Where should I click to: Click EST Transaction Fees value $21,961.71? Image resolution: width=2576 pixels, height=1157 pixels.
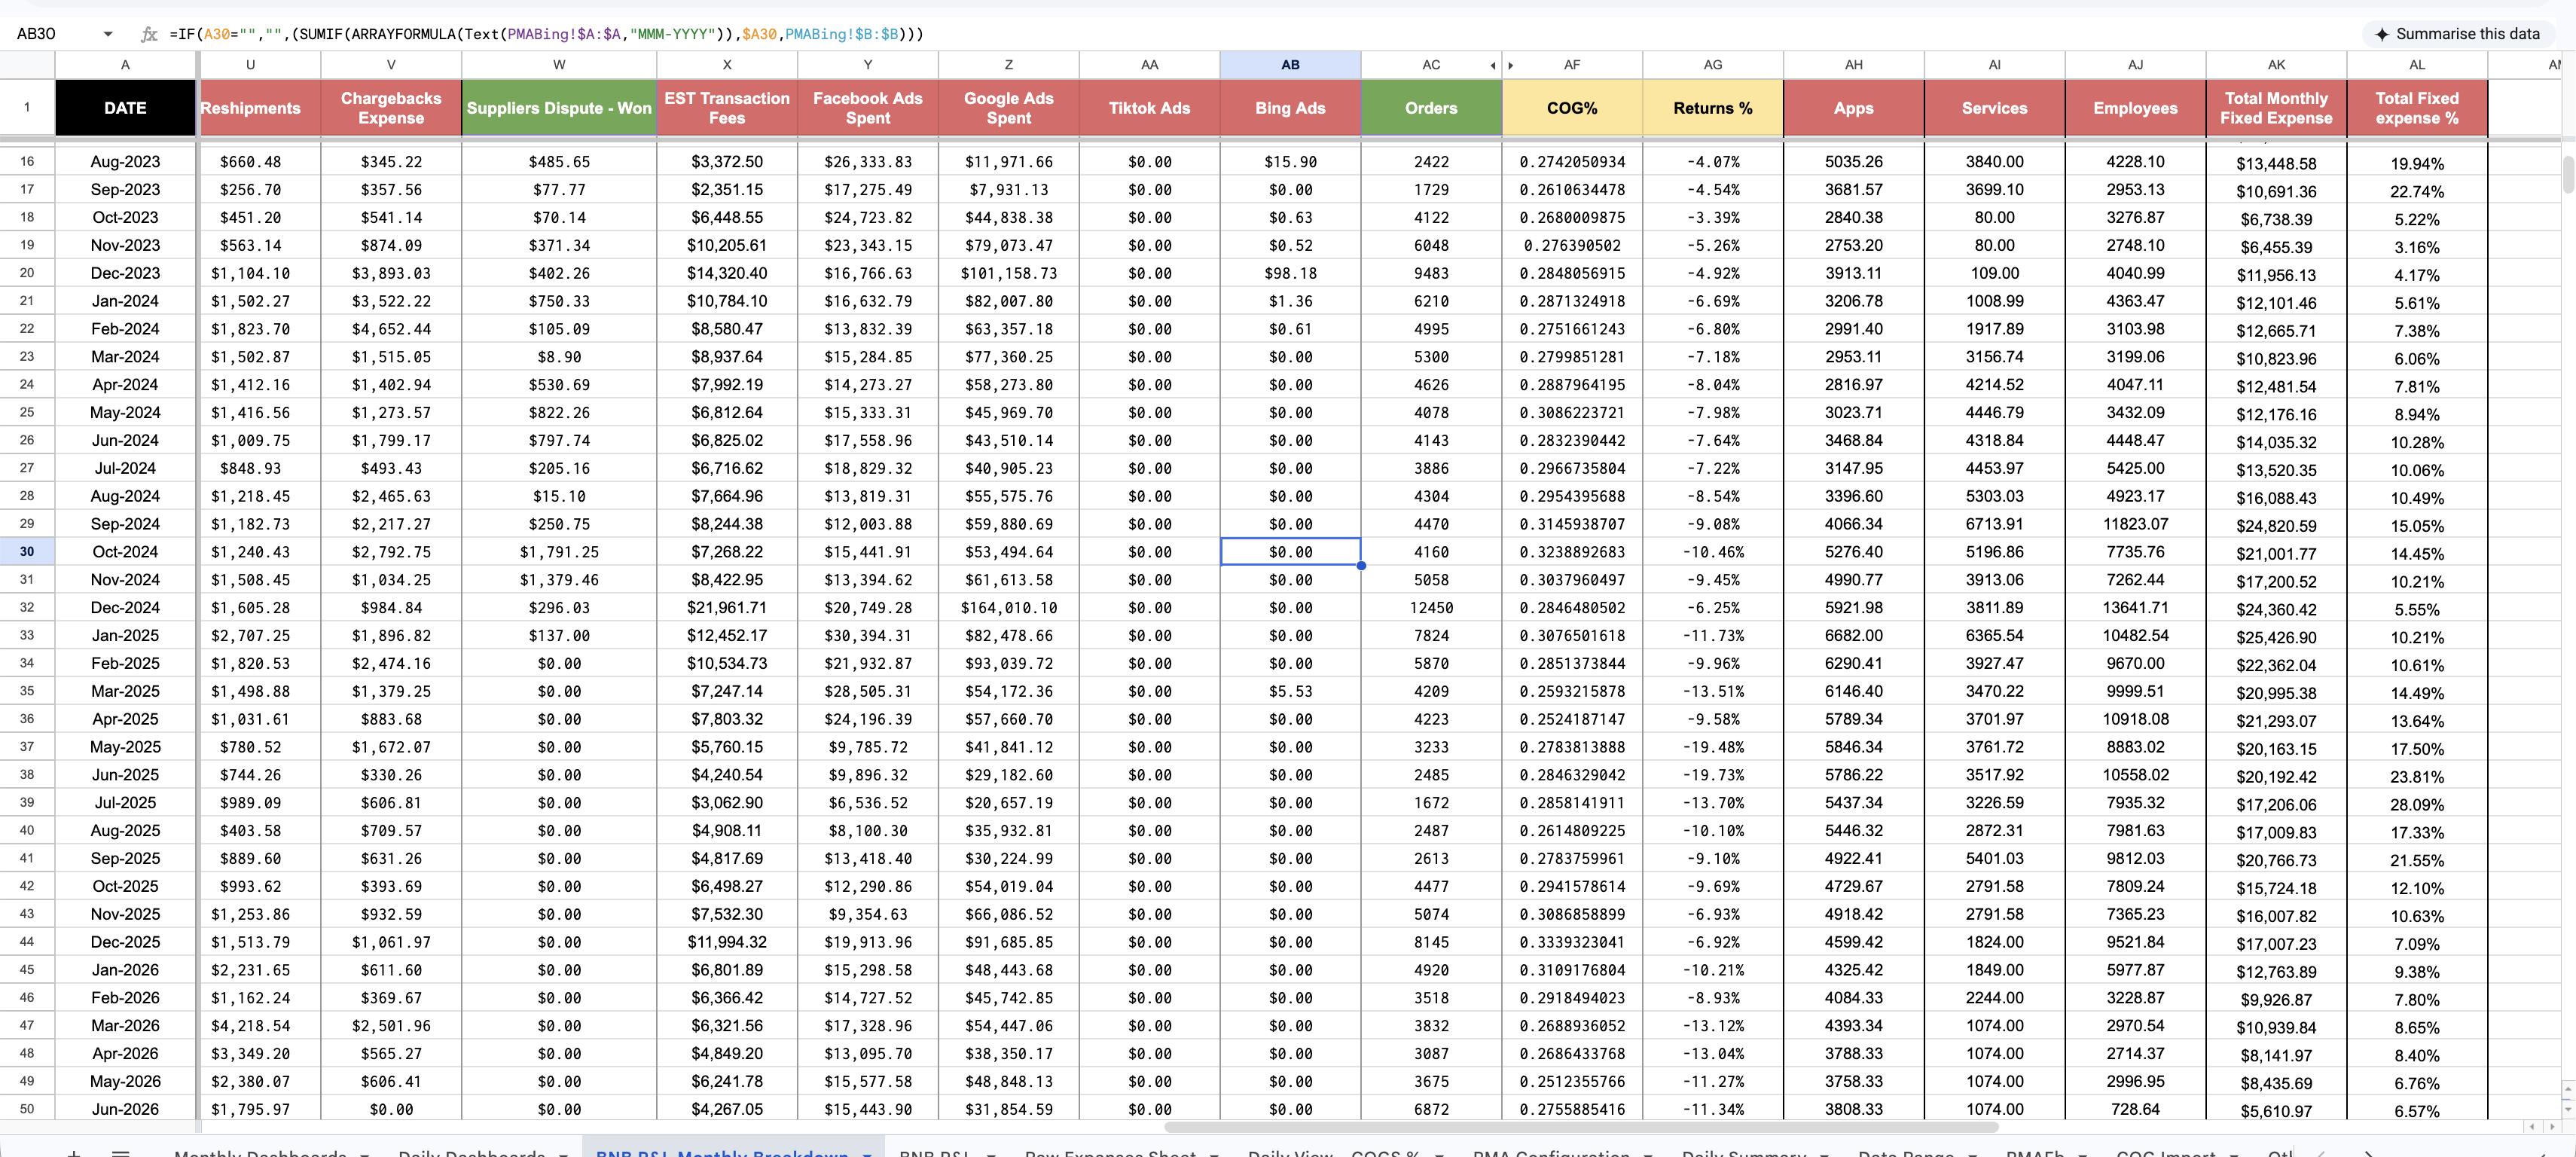[727, 608]
